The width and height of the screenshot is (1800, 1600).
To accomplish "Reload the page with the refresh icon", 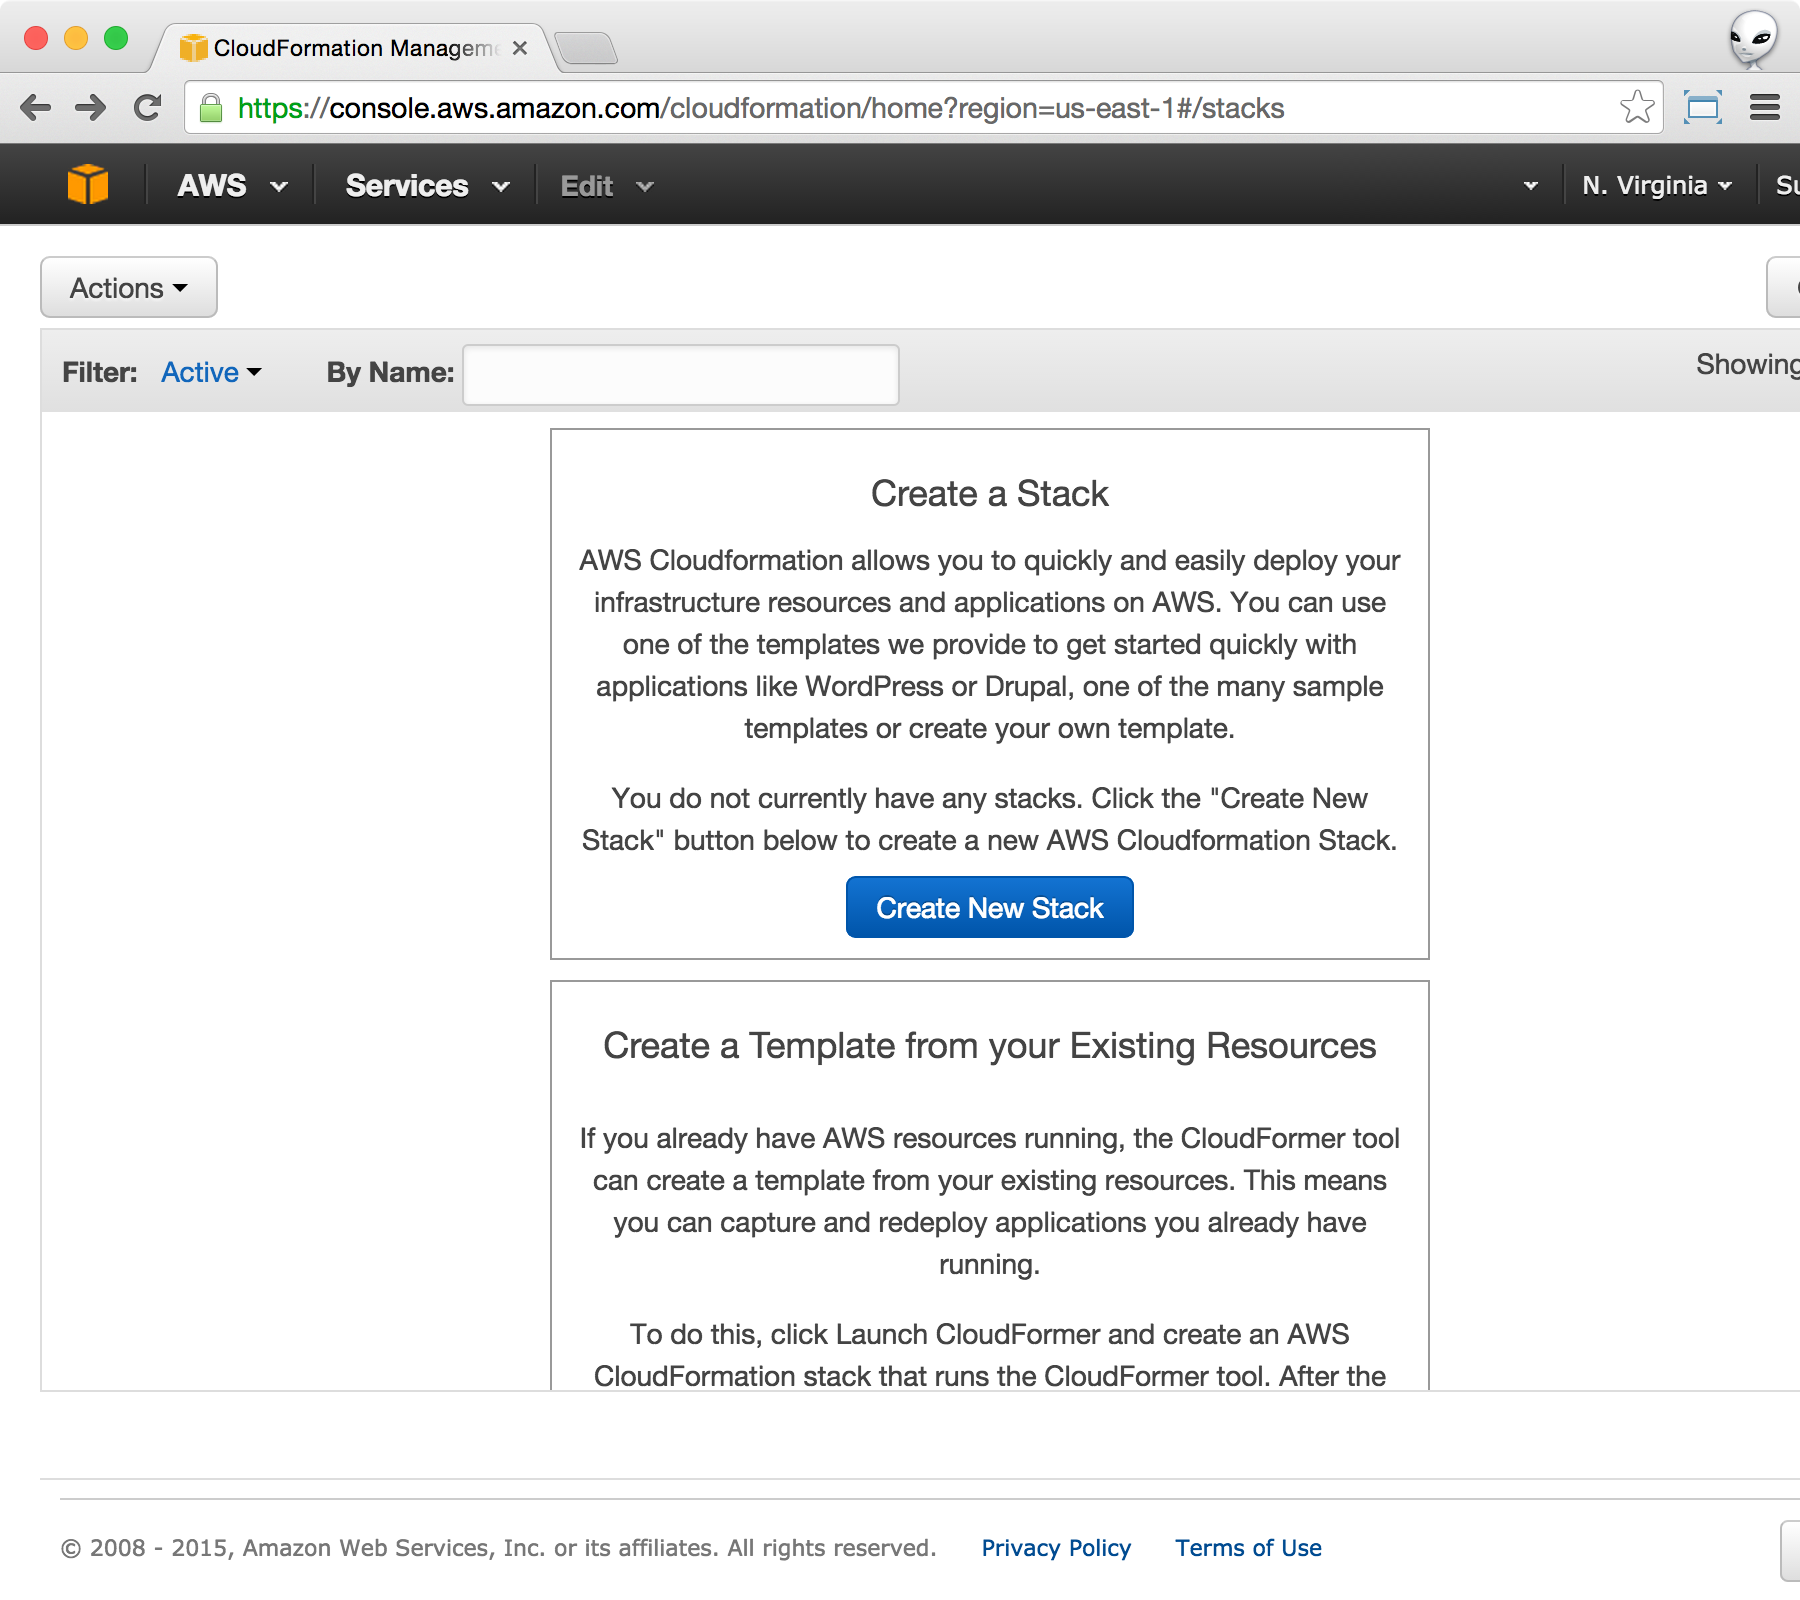I will click(148, 108).
